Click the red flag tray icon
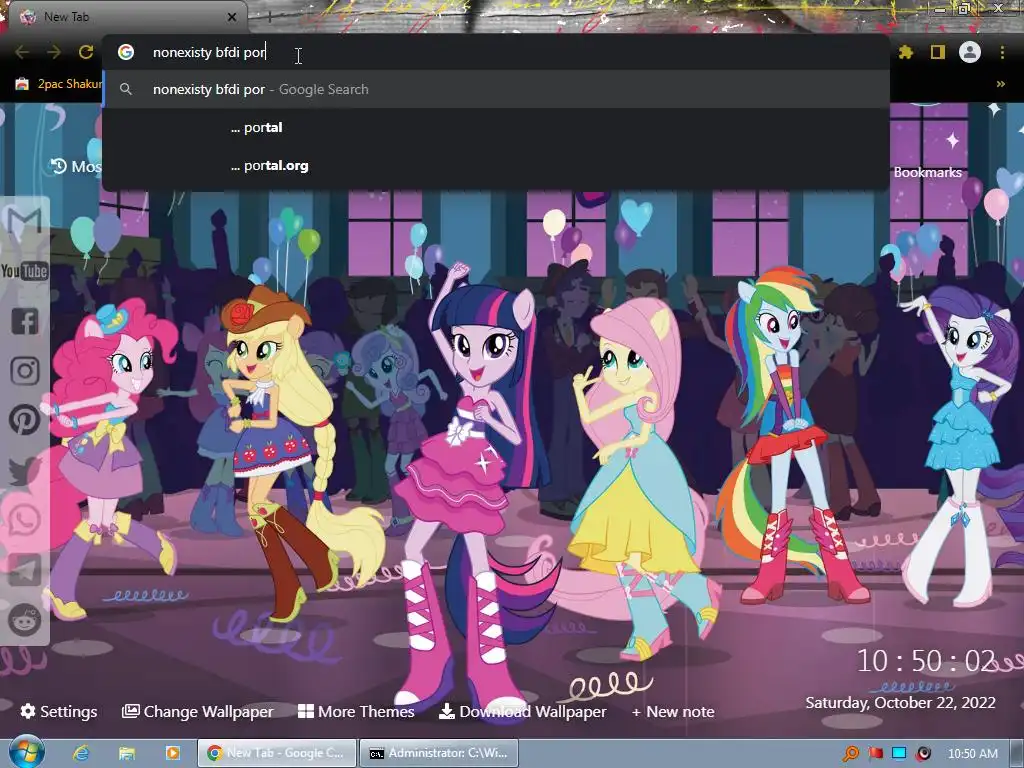 tap(876, 754)
